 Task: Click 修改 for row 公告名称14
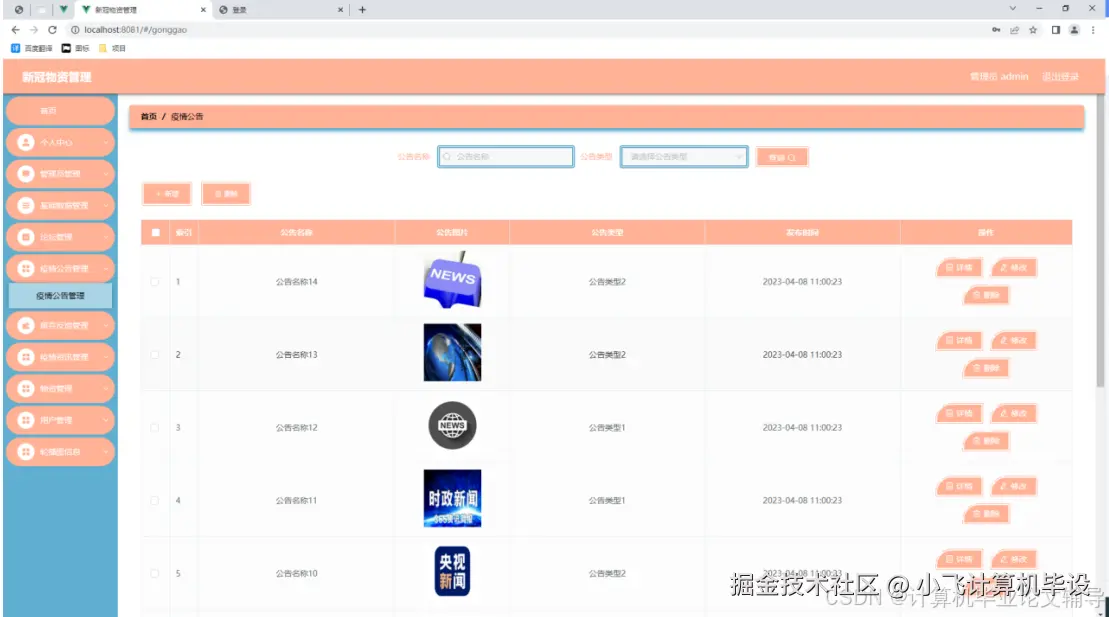pos(1014,267)
